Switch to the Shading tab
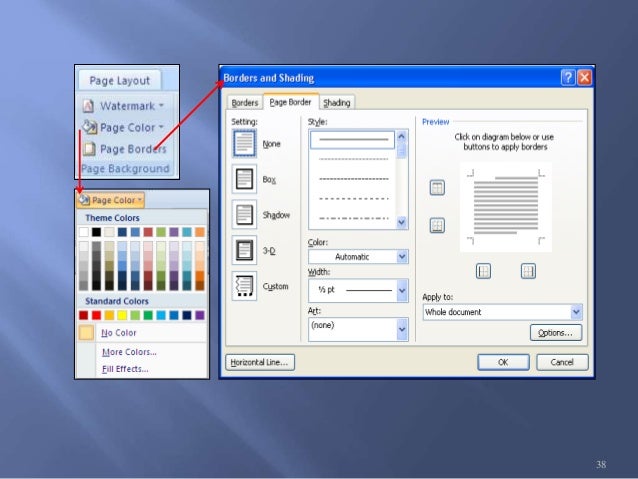Screen dimensions: 638x479 [x=336, y=103]
